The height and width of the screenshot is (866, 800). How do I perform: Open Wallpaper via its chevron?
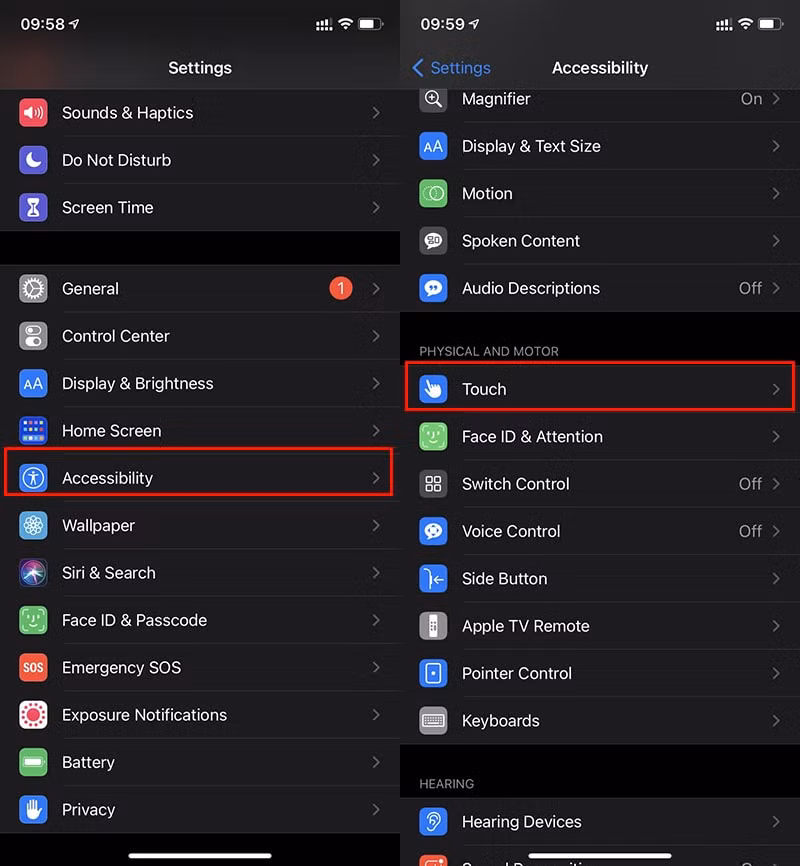[376, 525]
